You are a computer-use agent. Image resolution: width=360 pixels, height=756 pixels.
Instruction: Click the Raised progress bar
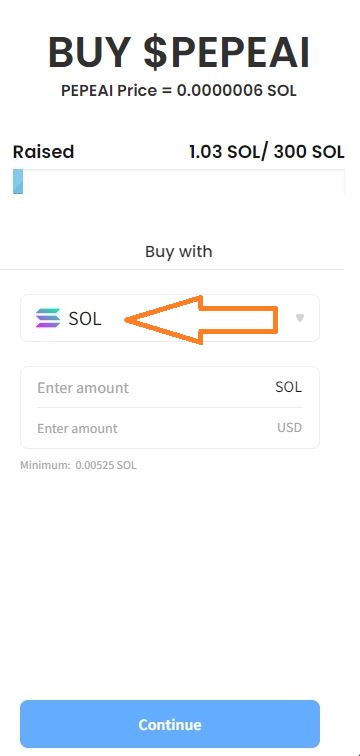coord(179,182)
